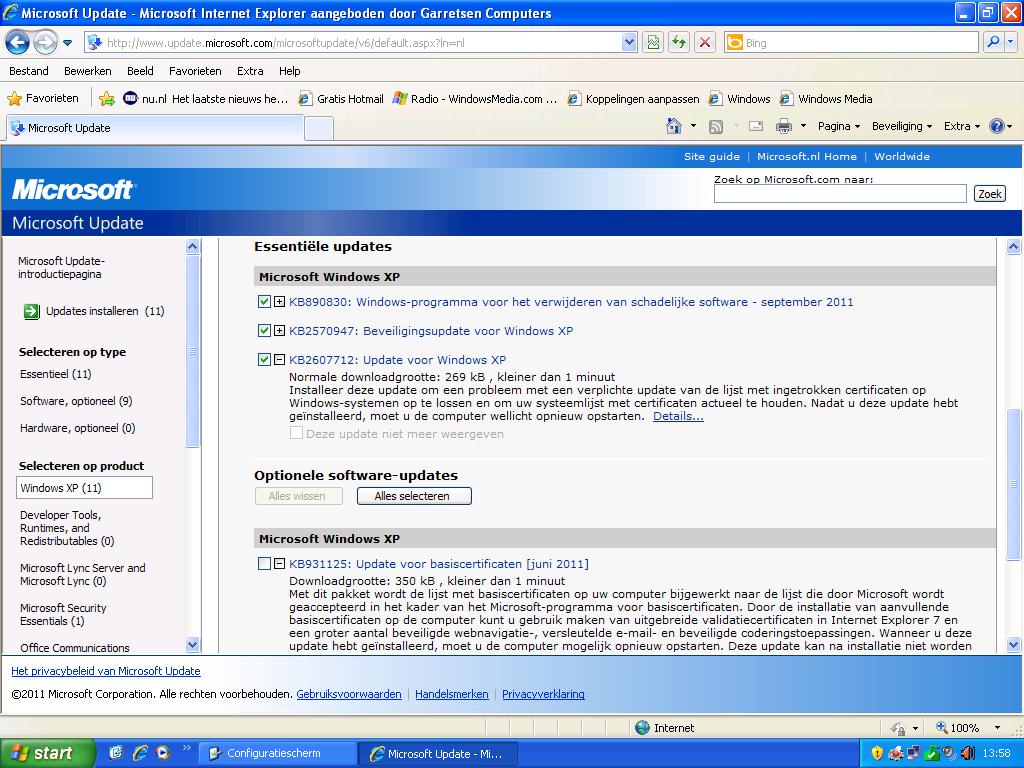Select Software, optioneel (9)
Image resolution: width=1024 pixels, height=768 pixels.
[x=76, y=401]
